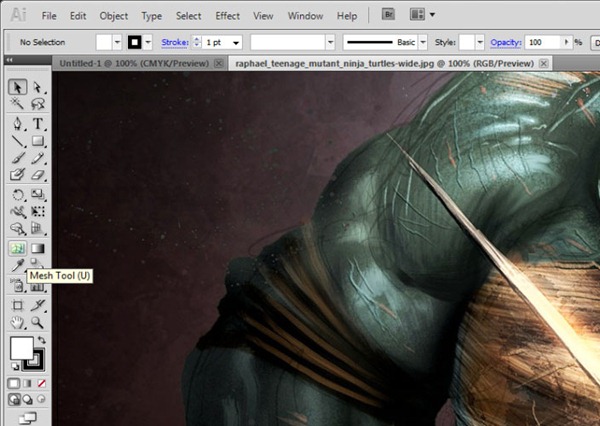Select the Eraser tool
The image size is (600, 426).
click(38, 175)
